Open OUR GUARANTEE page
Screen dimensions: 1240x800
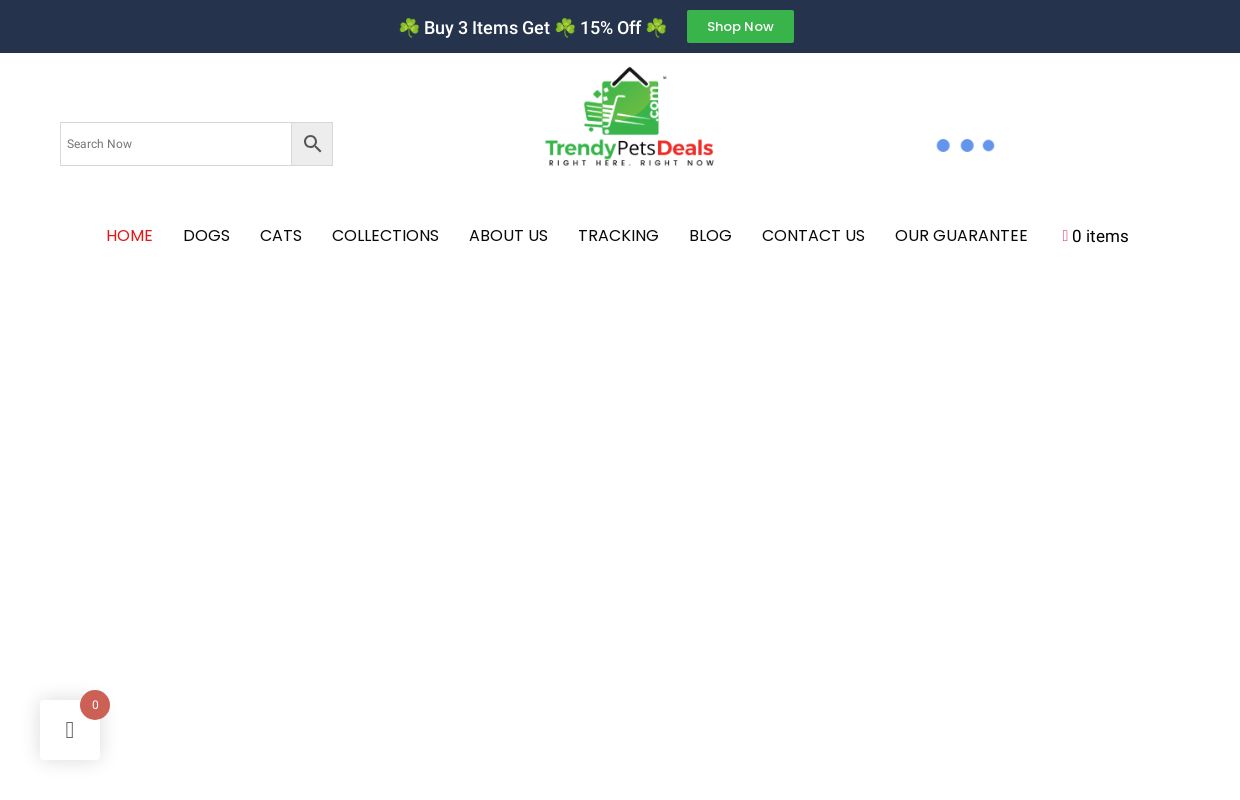tap(961, 236)
